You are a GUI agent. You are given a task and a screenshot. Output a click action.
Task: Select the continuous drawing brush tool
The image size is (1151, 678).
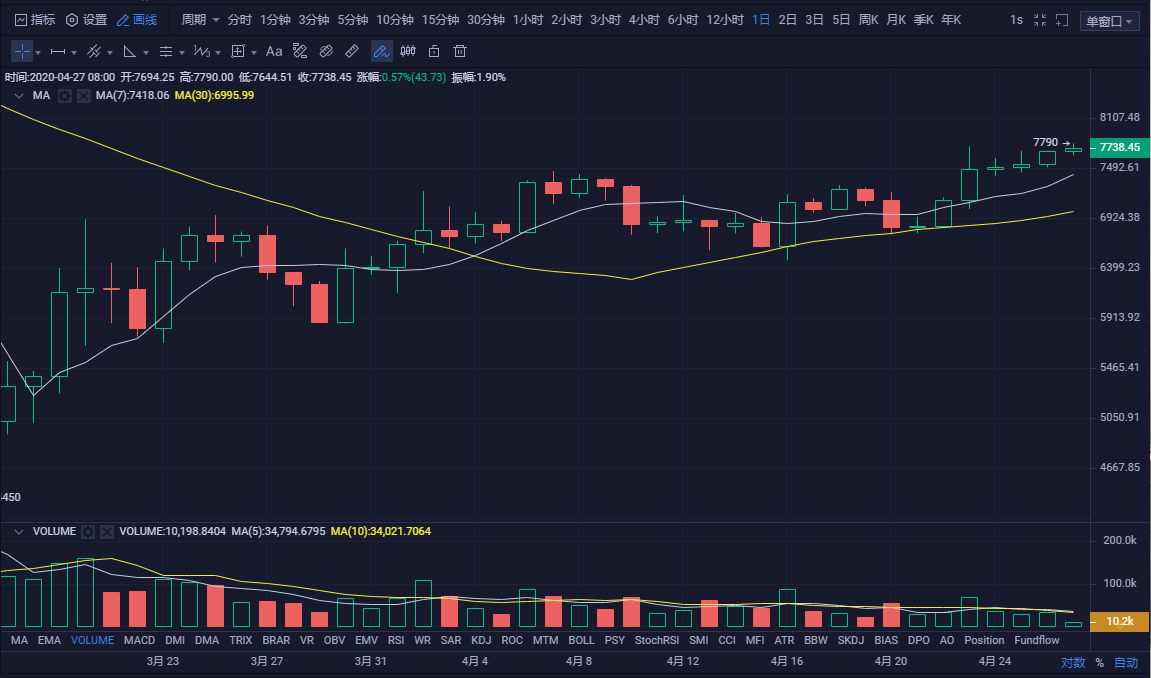[380, 51]
